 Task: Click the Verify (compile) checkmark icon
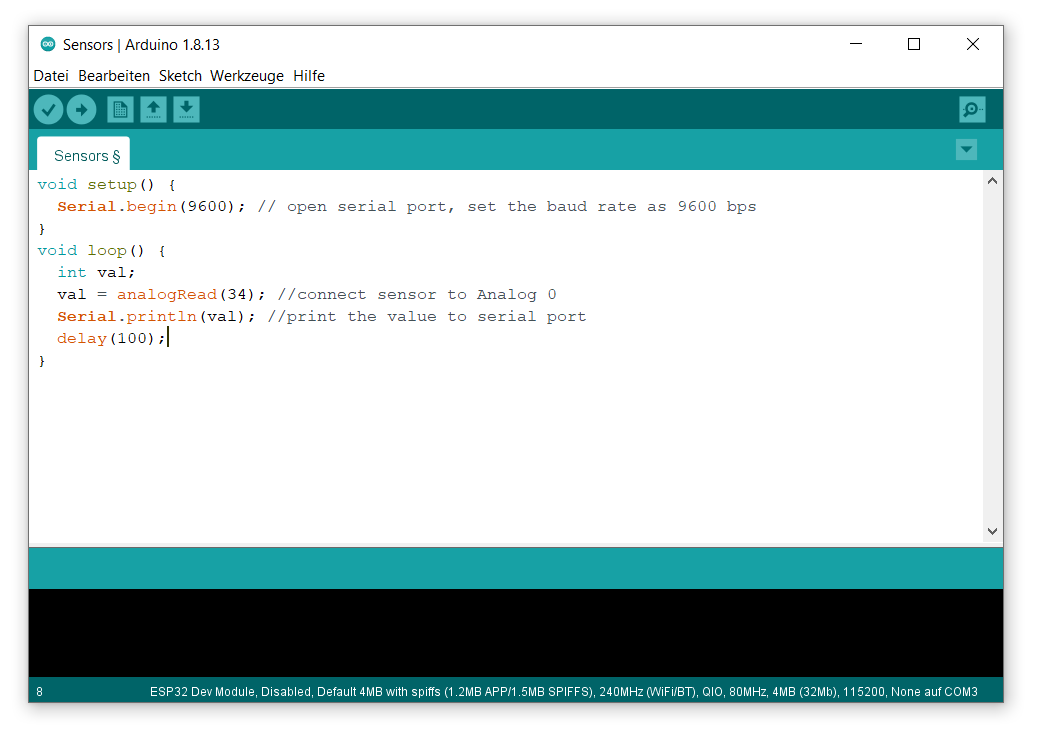click(x=48, y=109)
